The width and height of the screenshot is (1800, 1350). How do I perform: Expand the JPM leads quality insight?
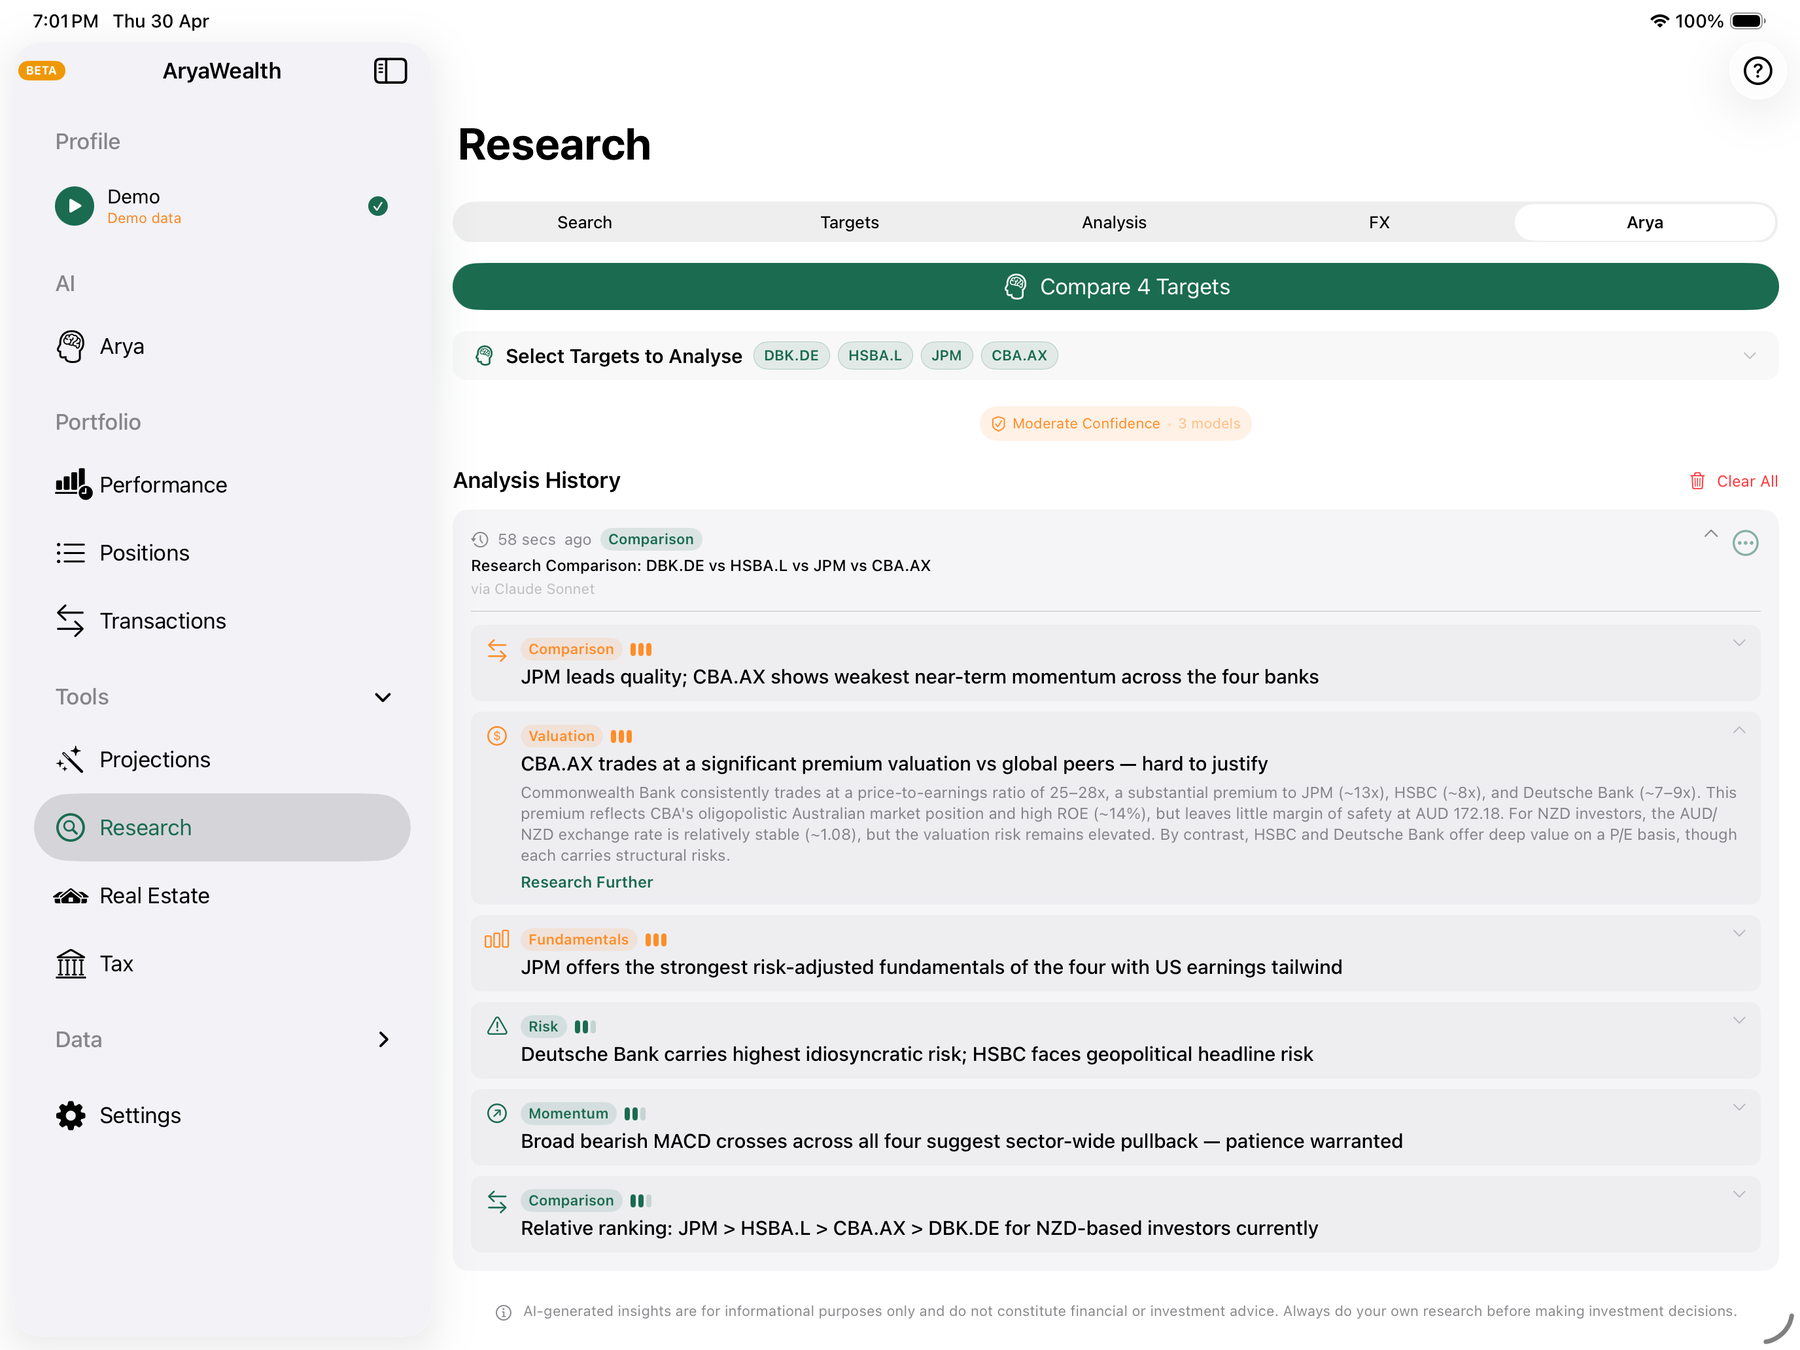1739,643
